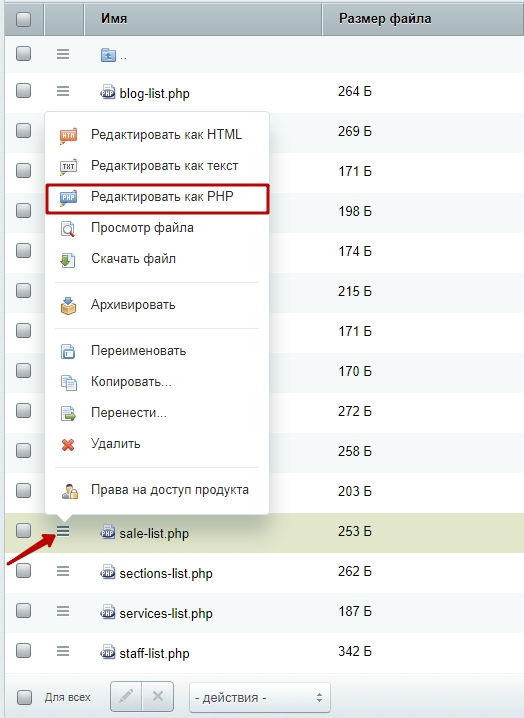Image resolution: width=524 pixels, height=718 pixels.
Task: Click the archive box icon
Action: (68, 305)
